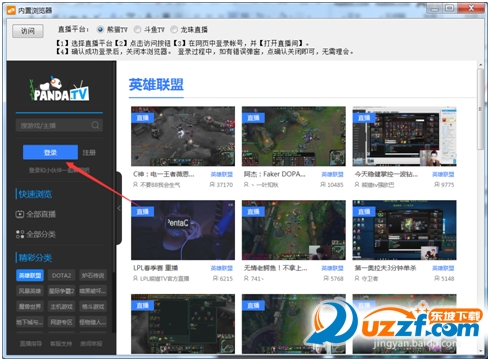Click the viewer icon beside 10485

(x=323, y=185)
